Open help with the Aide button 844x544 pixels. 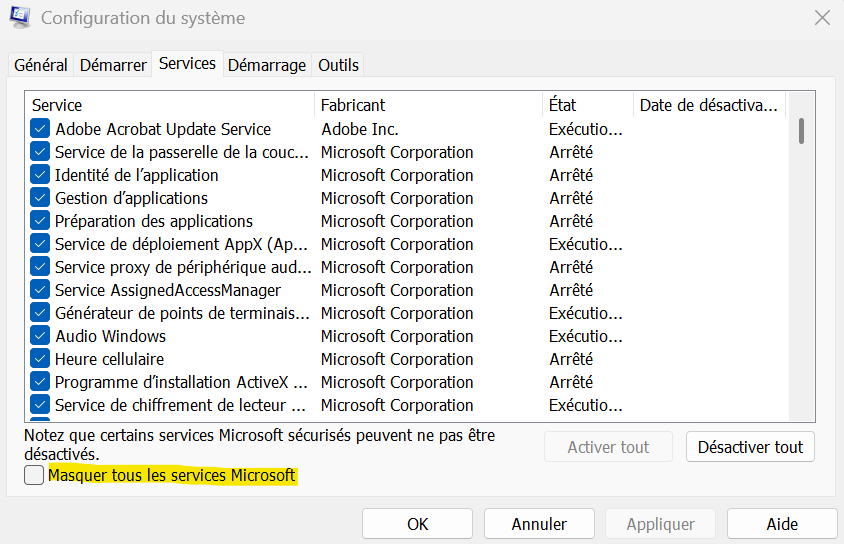point(782,524)
